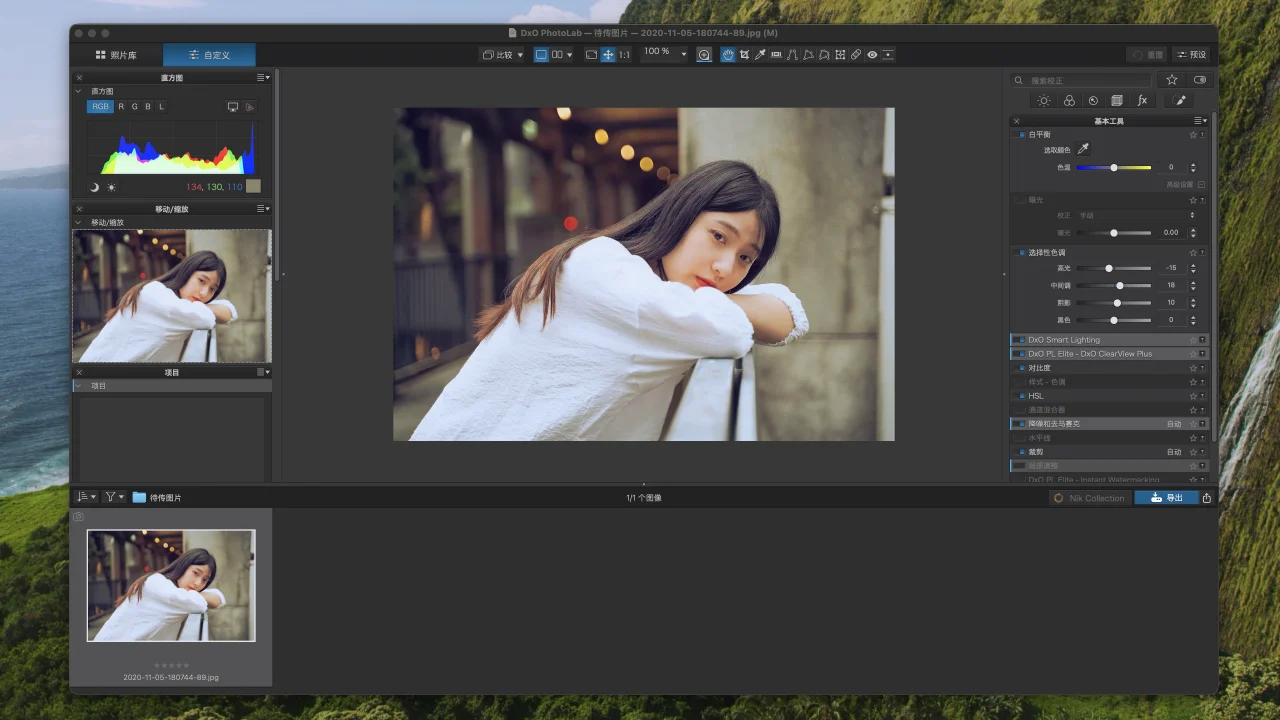The image size is (1280, 720).
Task: Select the Crop tool in the toolbar
Action: click(744, 55)
